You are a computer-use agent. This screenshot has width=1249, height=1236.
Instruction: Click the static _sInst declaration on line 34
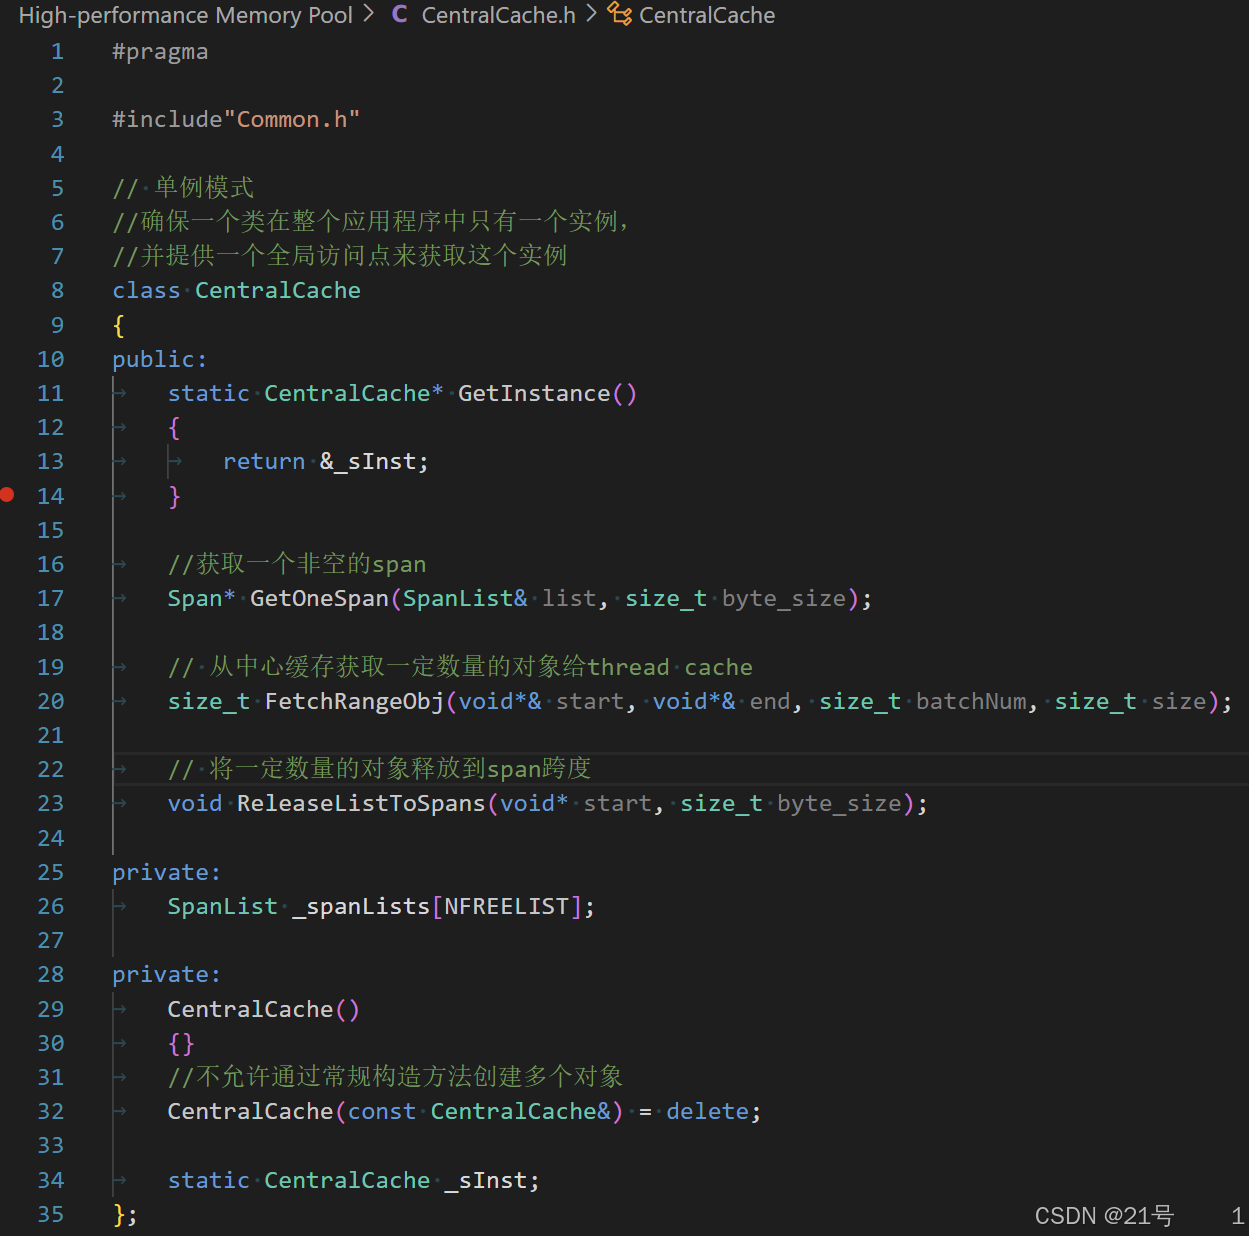pos(354,1180)
